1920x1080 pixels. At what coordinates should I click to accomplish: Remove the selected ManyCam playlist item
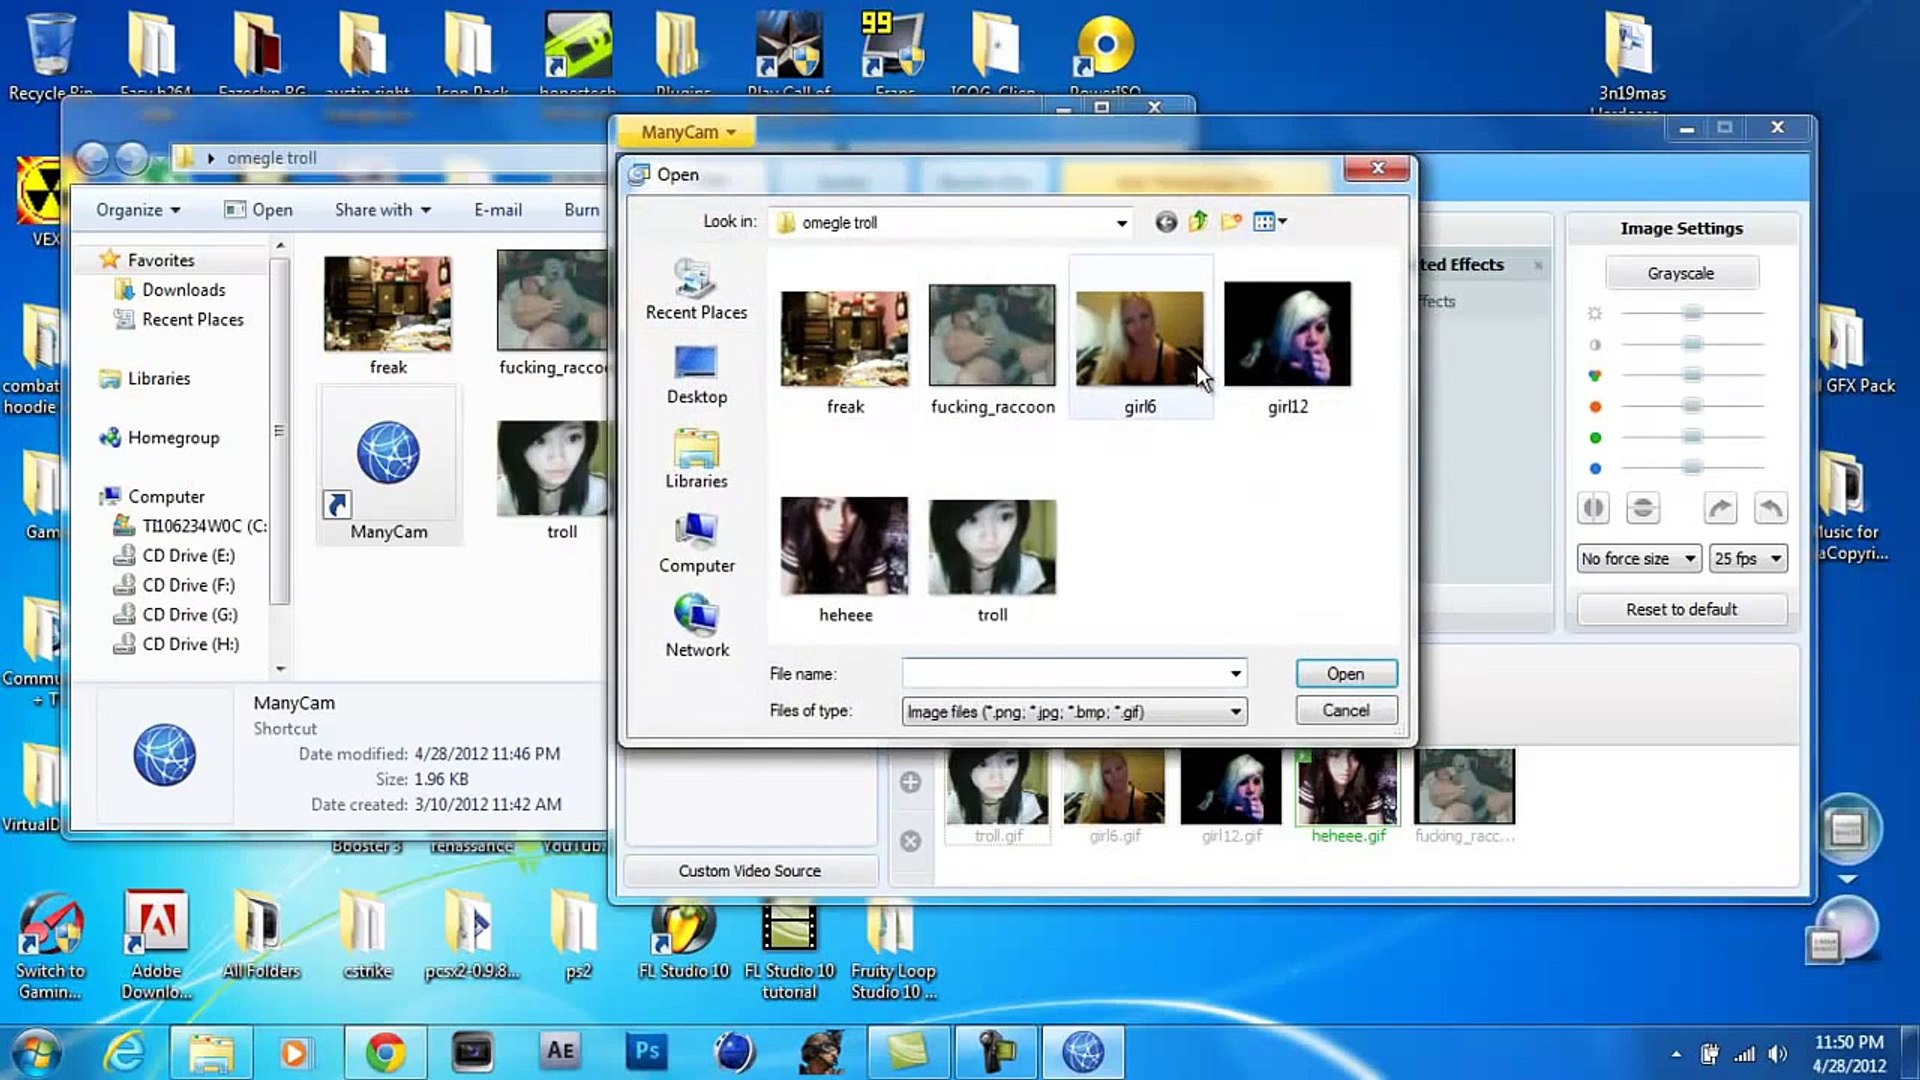910,841
